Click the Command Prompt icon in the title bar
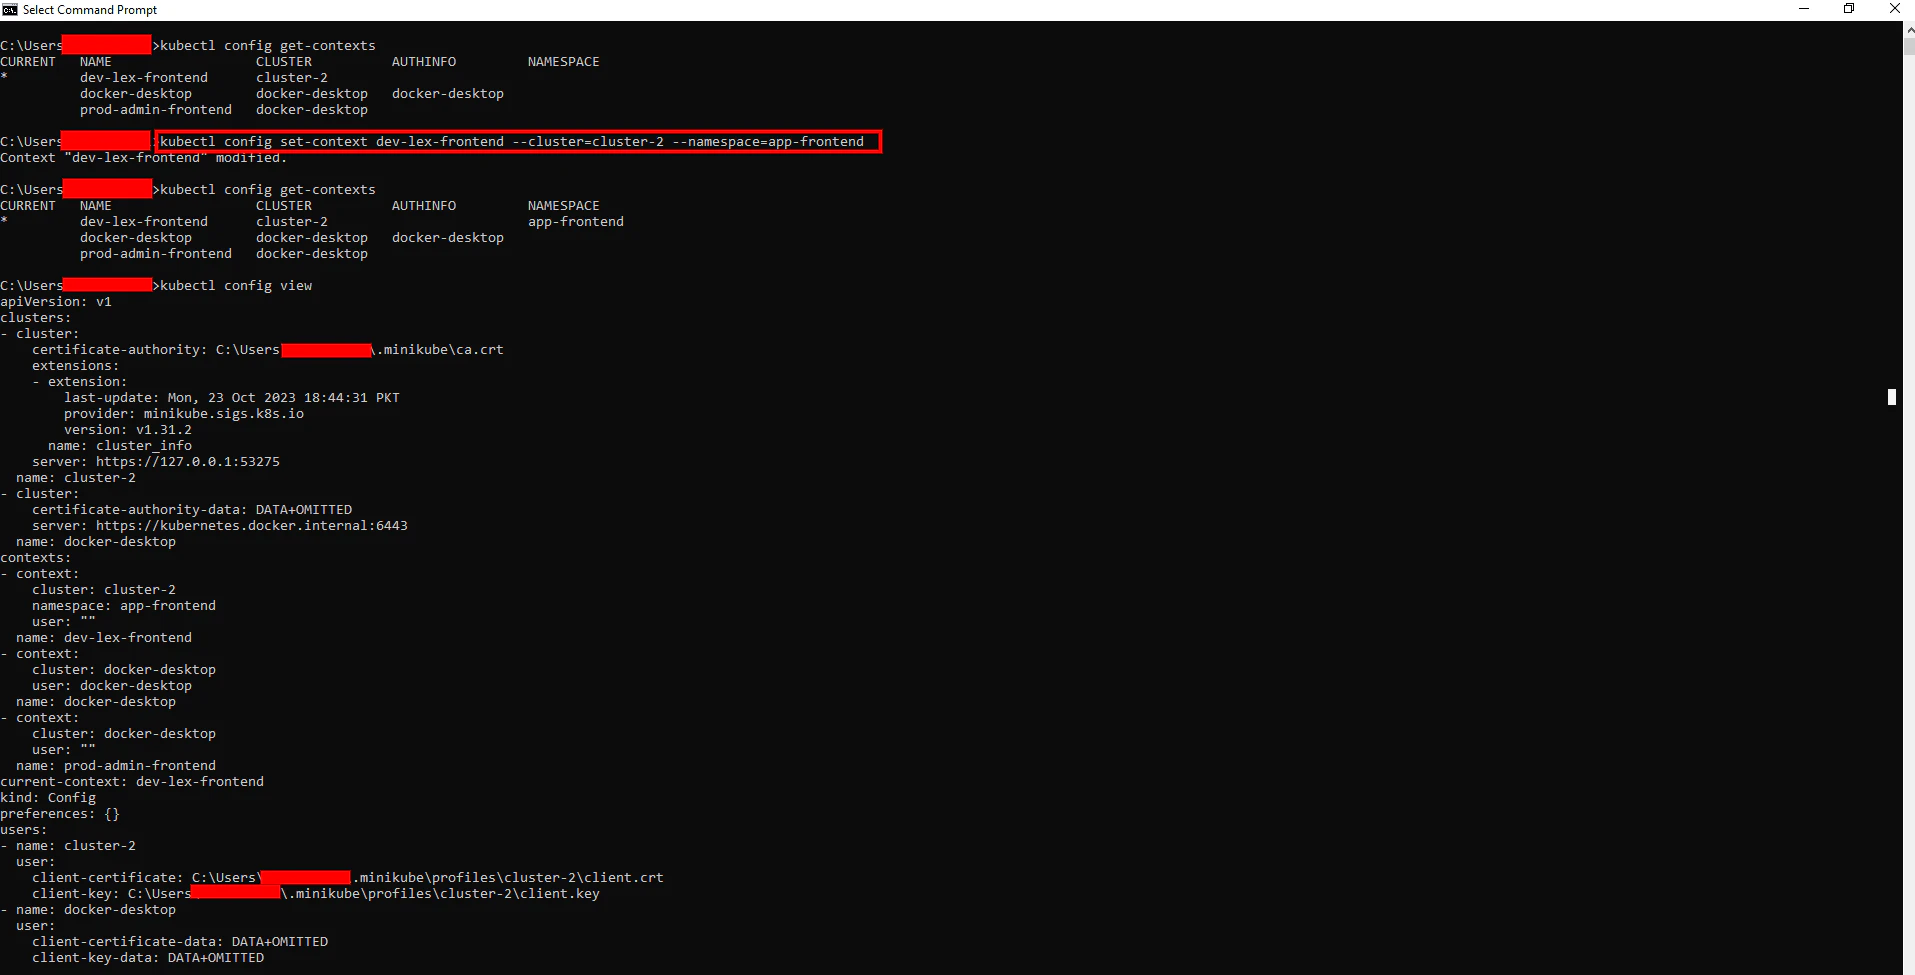Screen dimensions: 1915x975 point(9,9)
